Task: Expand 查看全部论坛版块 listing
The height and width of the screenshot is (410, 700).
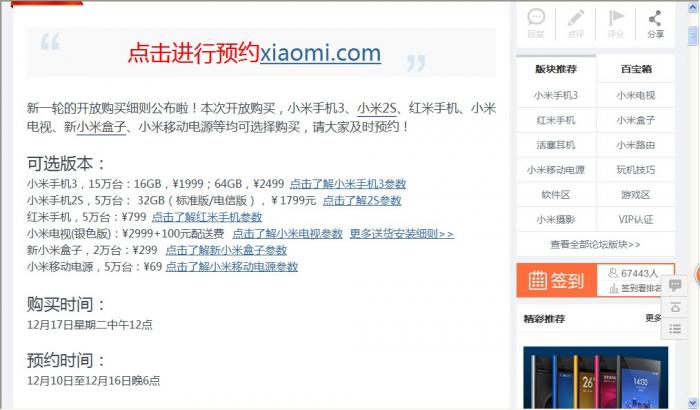Action: click(x=595, y=244)
